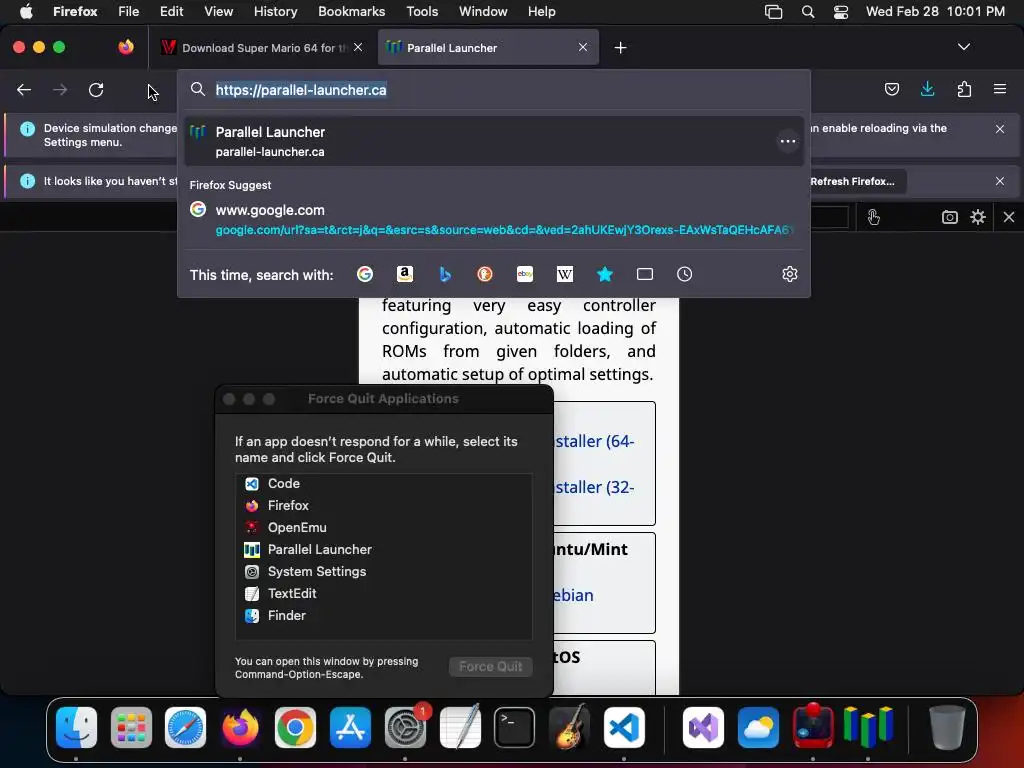Search open tabs using the tabs icon
Image resolution: width=1024 pixels, height=768 pixels.
645,274
